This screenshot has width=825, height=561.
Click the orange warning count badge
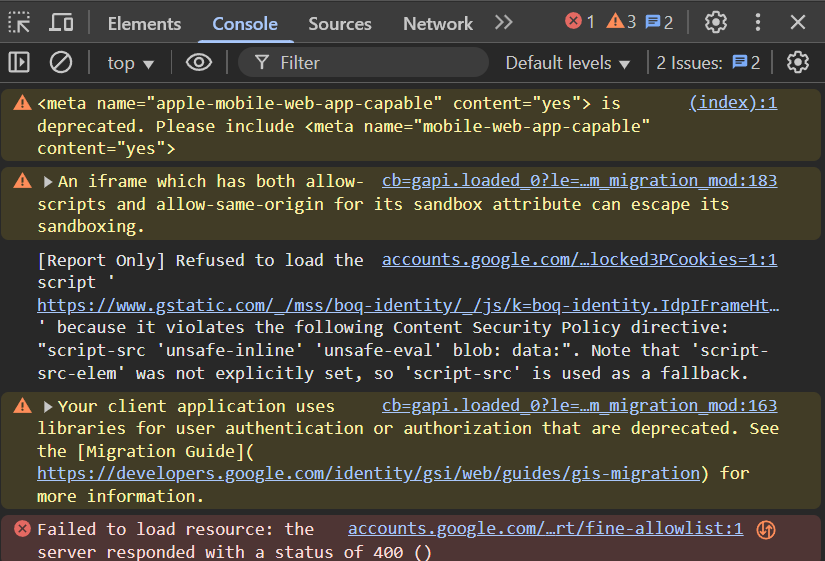620,22
